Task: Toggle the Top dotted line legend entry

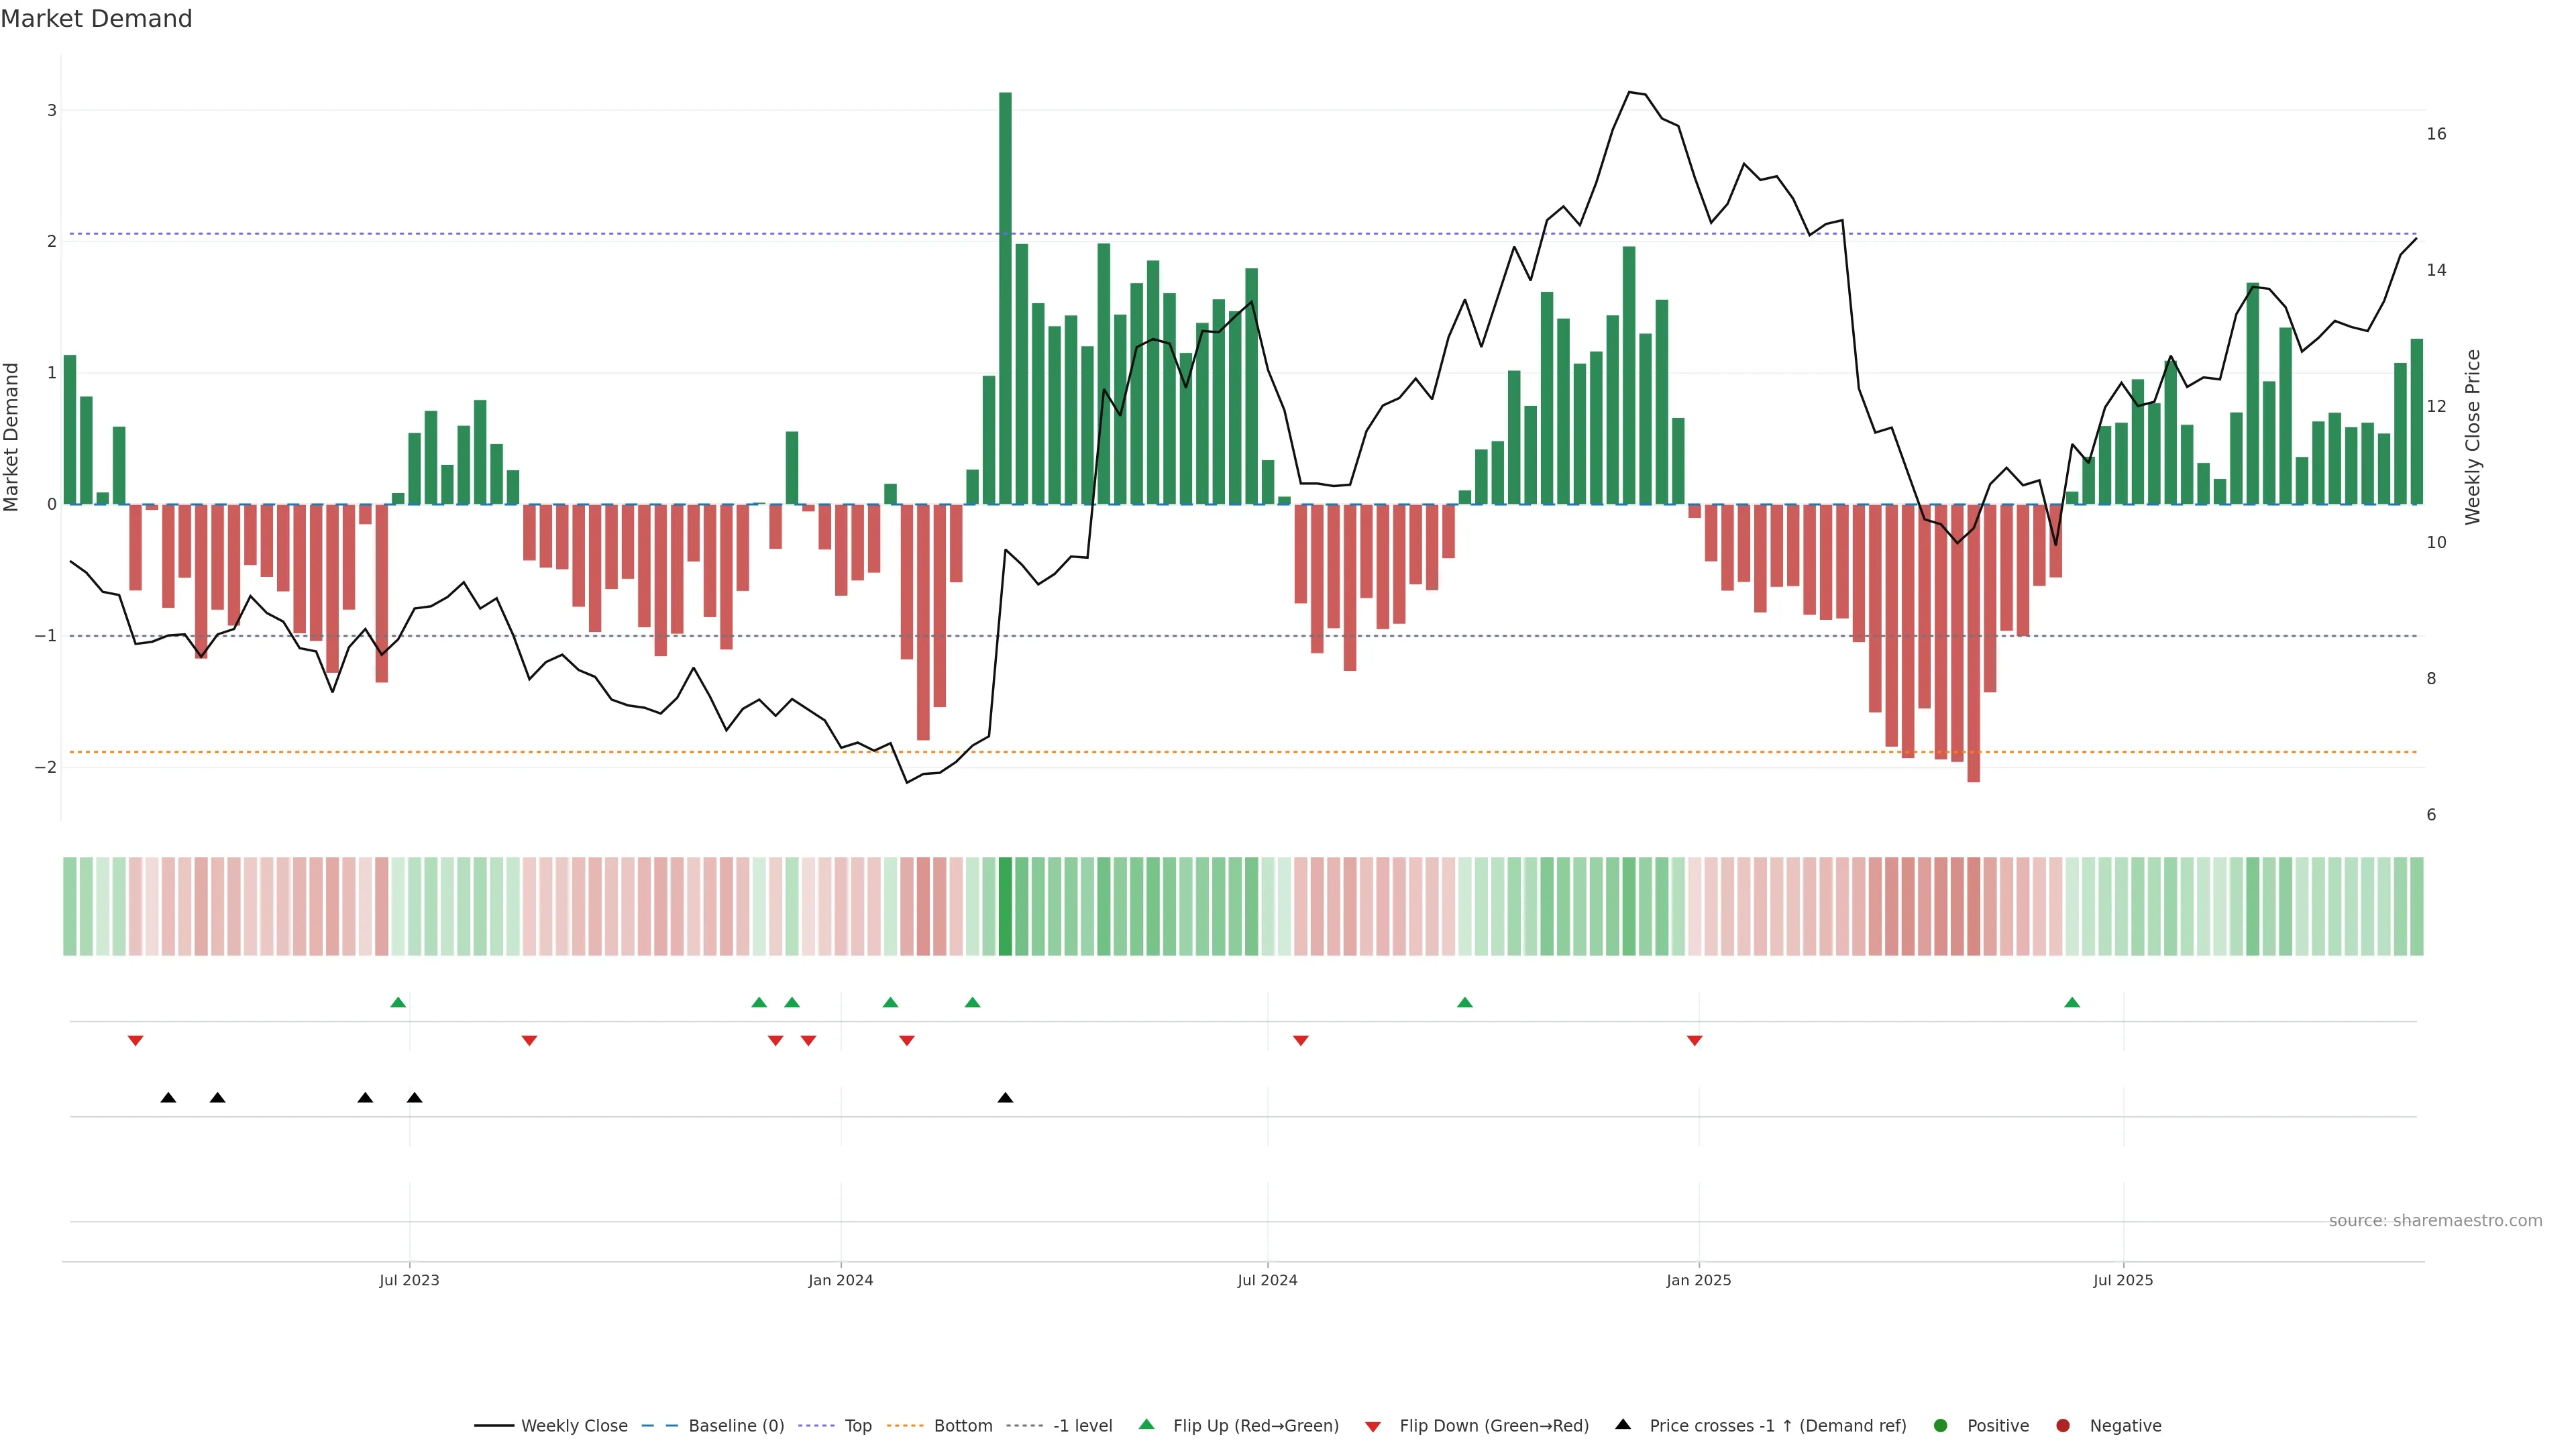Action: coord(858,1426)
